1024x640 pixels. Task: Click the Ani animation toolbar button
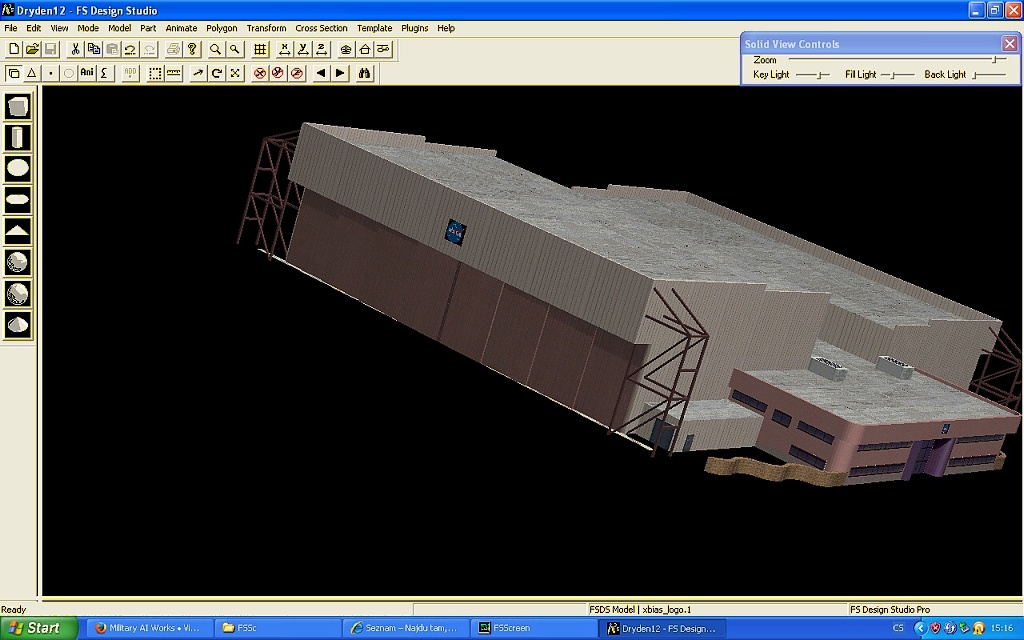87,73
